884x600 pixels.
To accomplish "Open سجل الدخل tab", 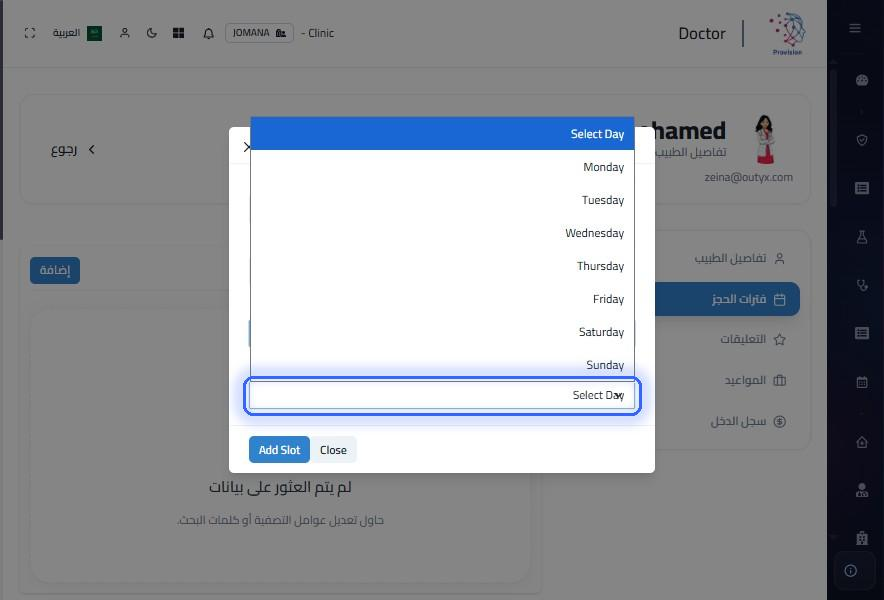I will click(x=748, y=421).
